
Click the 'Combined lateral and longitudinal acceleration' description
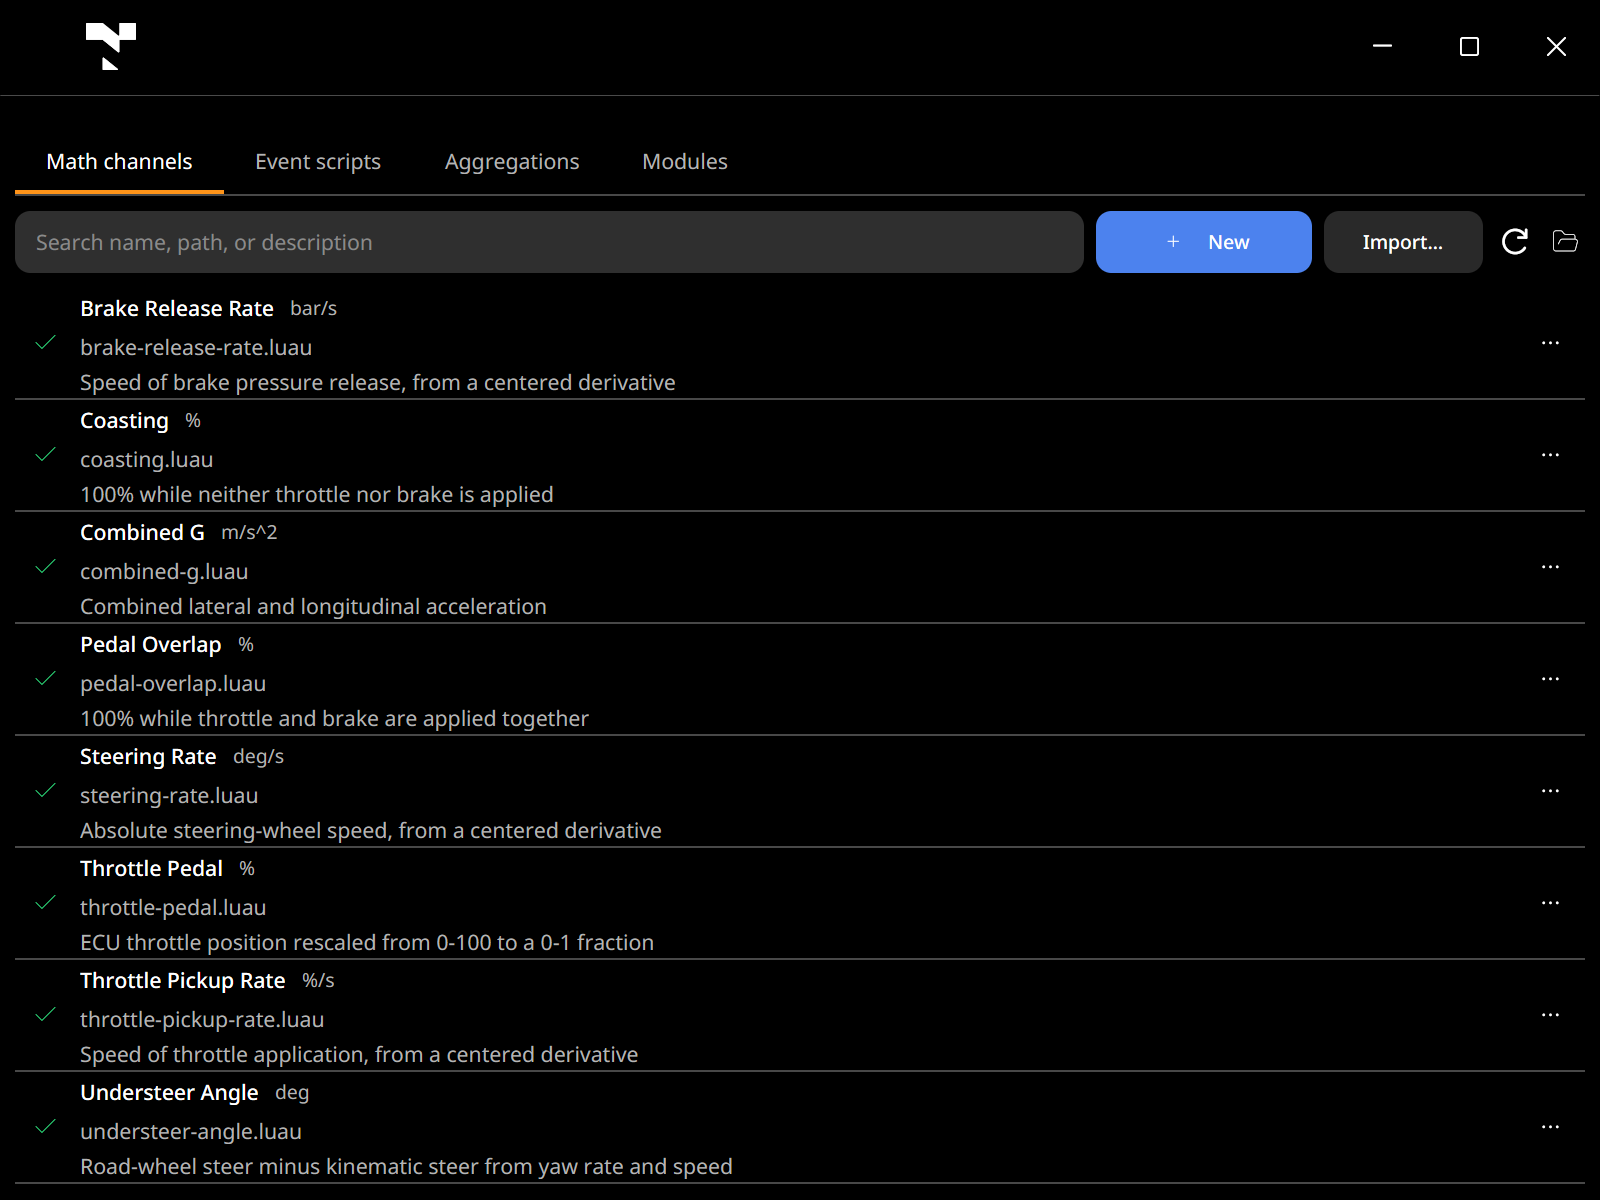[313, 607]
